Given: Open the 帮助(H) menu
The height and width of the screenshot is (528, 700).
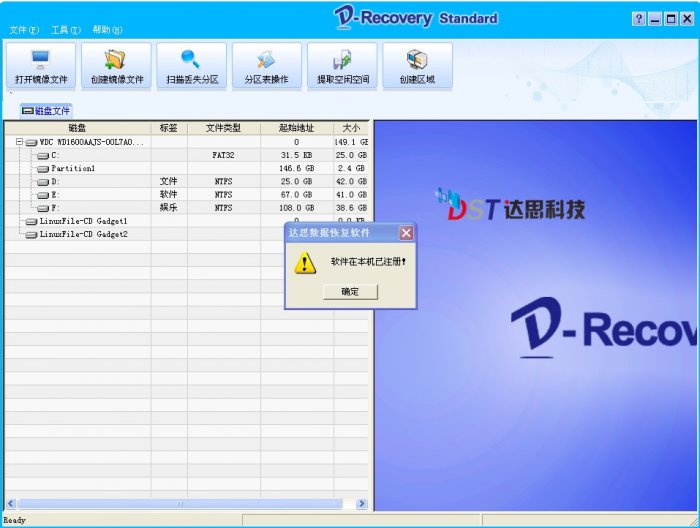Looking at the screenshot, I should coord(107,30).
